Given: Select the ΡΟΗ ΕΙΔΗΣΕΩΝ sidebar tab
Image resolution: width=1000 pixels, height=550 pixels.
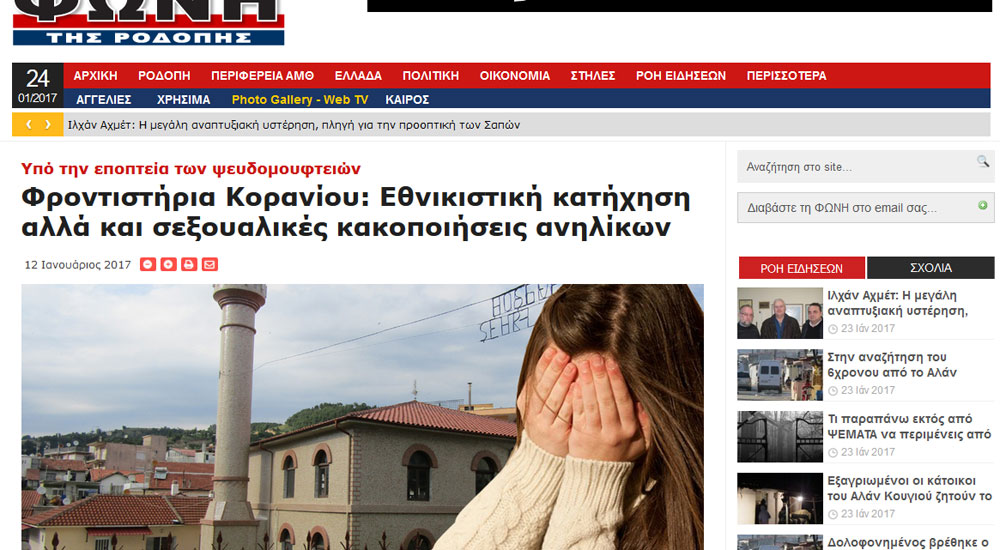Looking at the screenshot, I should (801, 268).
